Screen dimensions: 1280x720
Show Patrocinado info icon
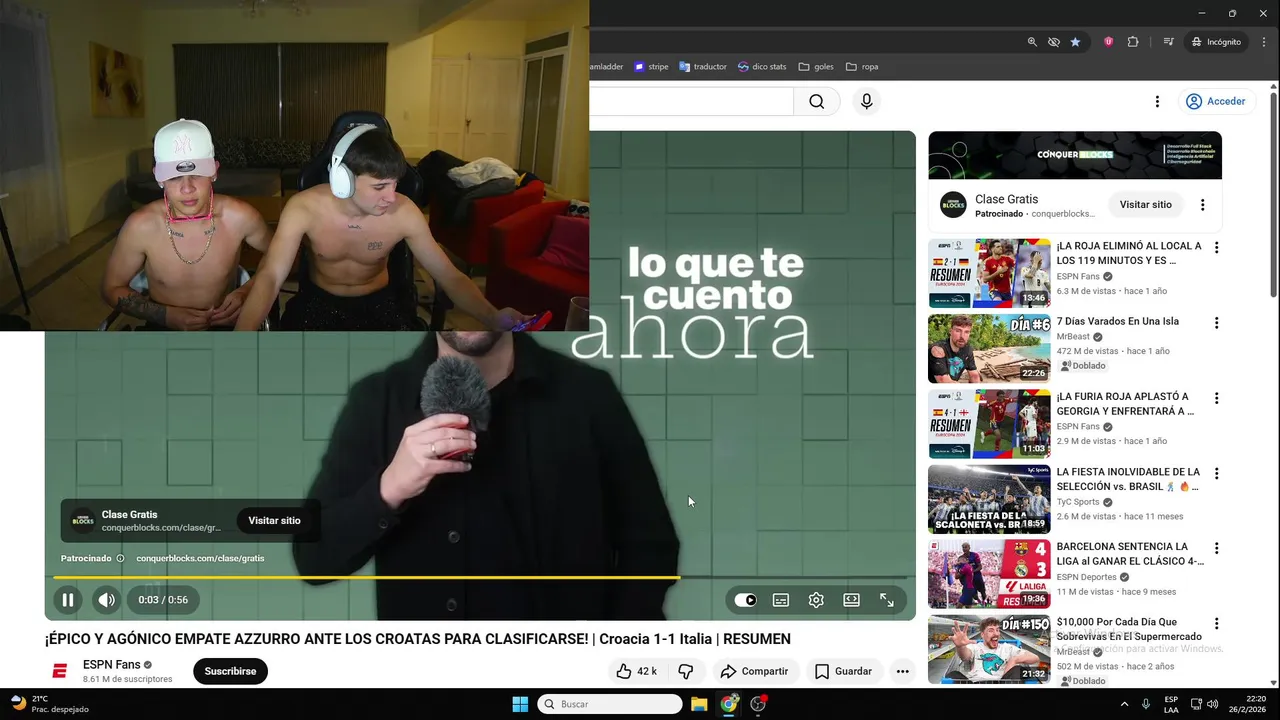click(120, 558)
